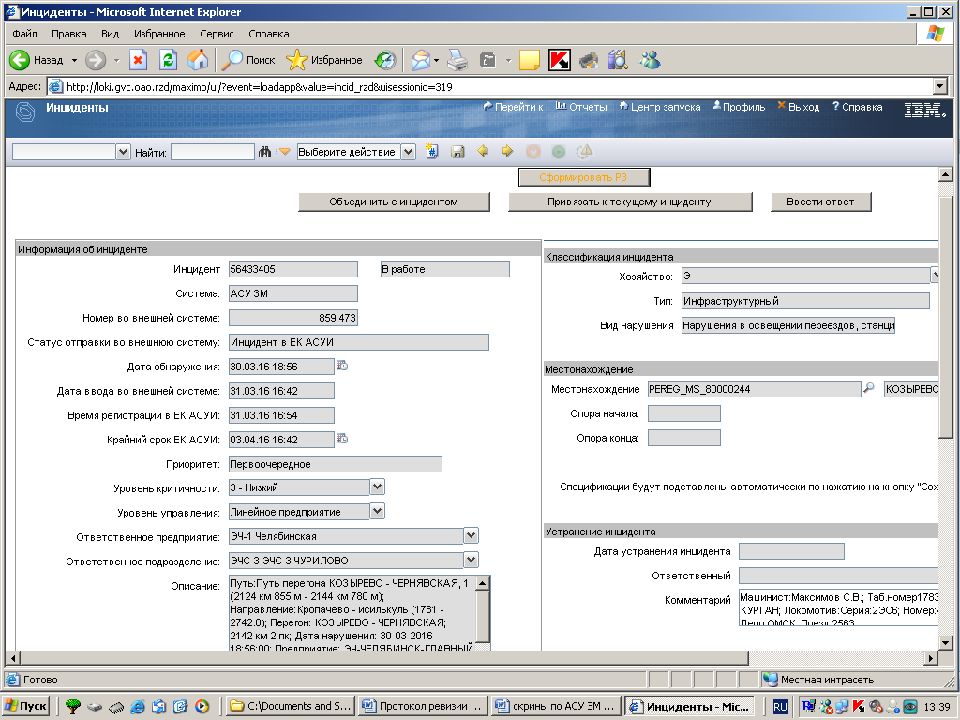
Task: Open the IE Search (Поиск) tool
Action: (249, 60)
